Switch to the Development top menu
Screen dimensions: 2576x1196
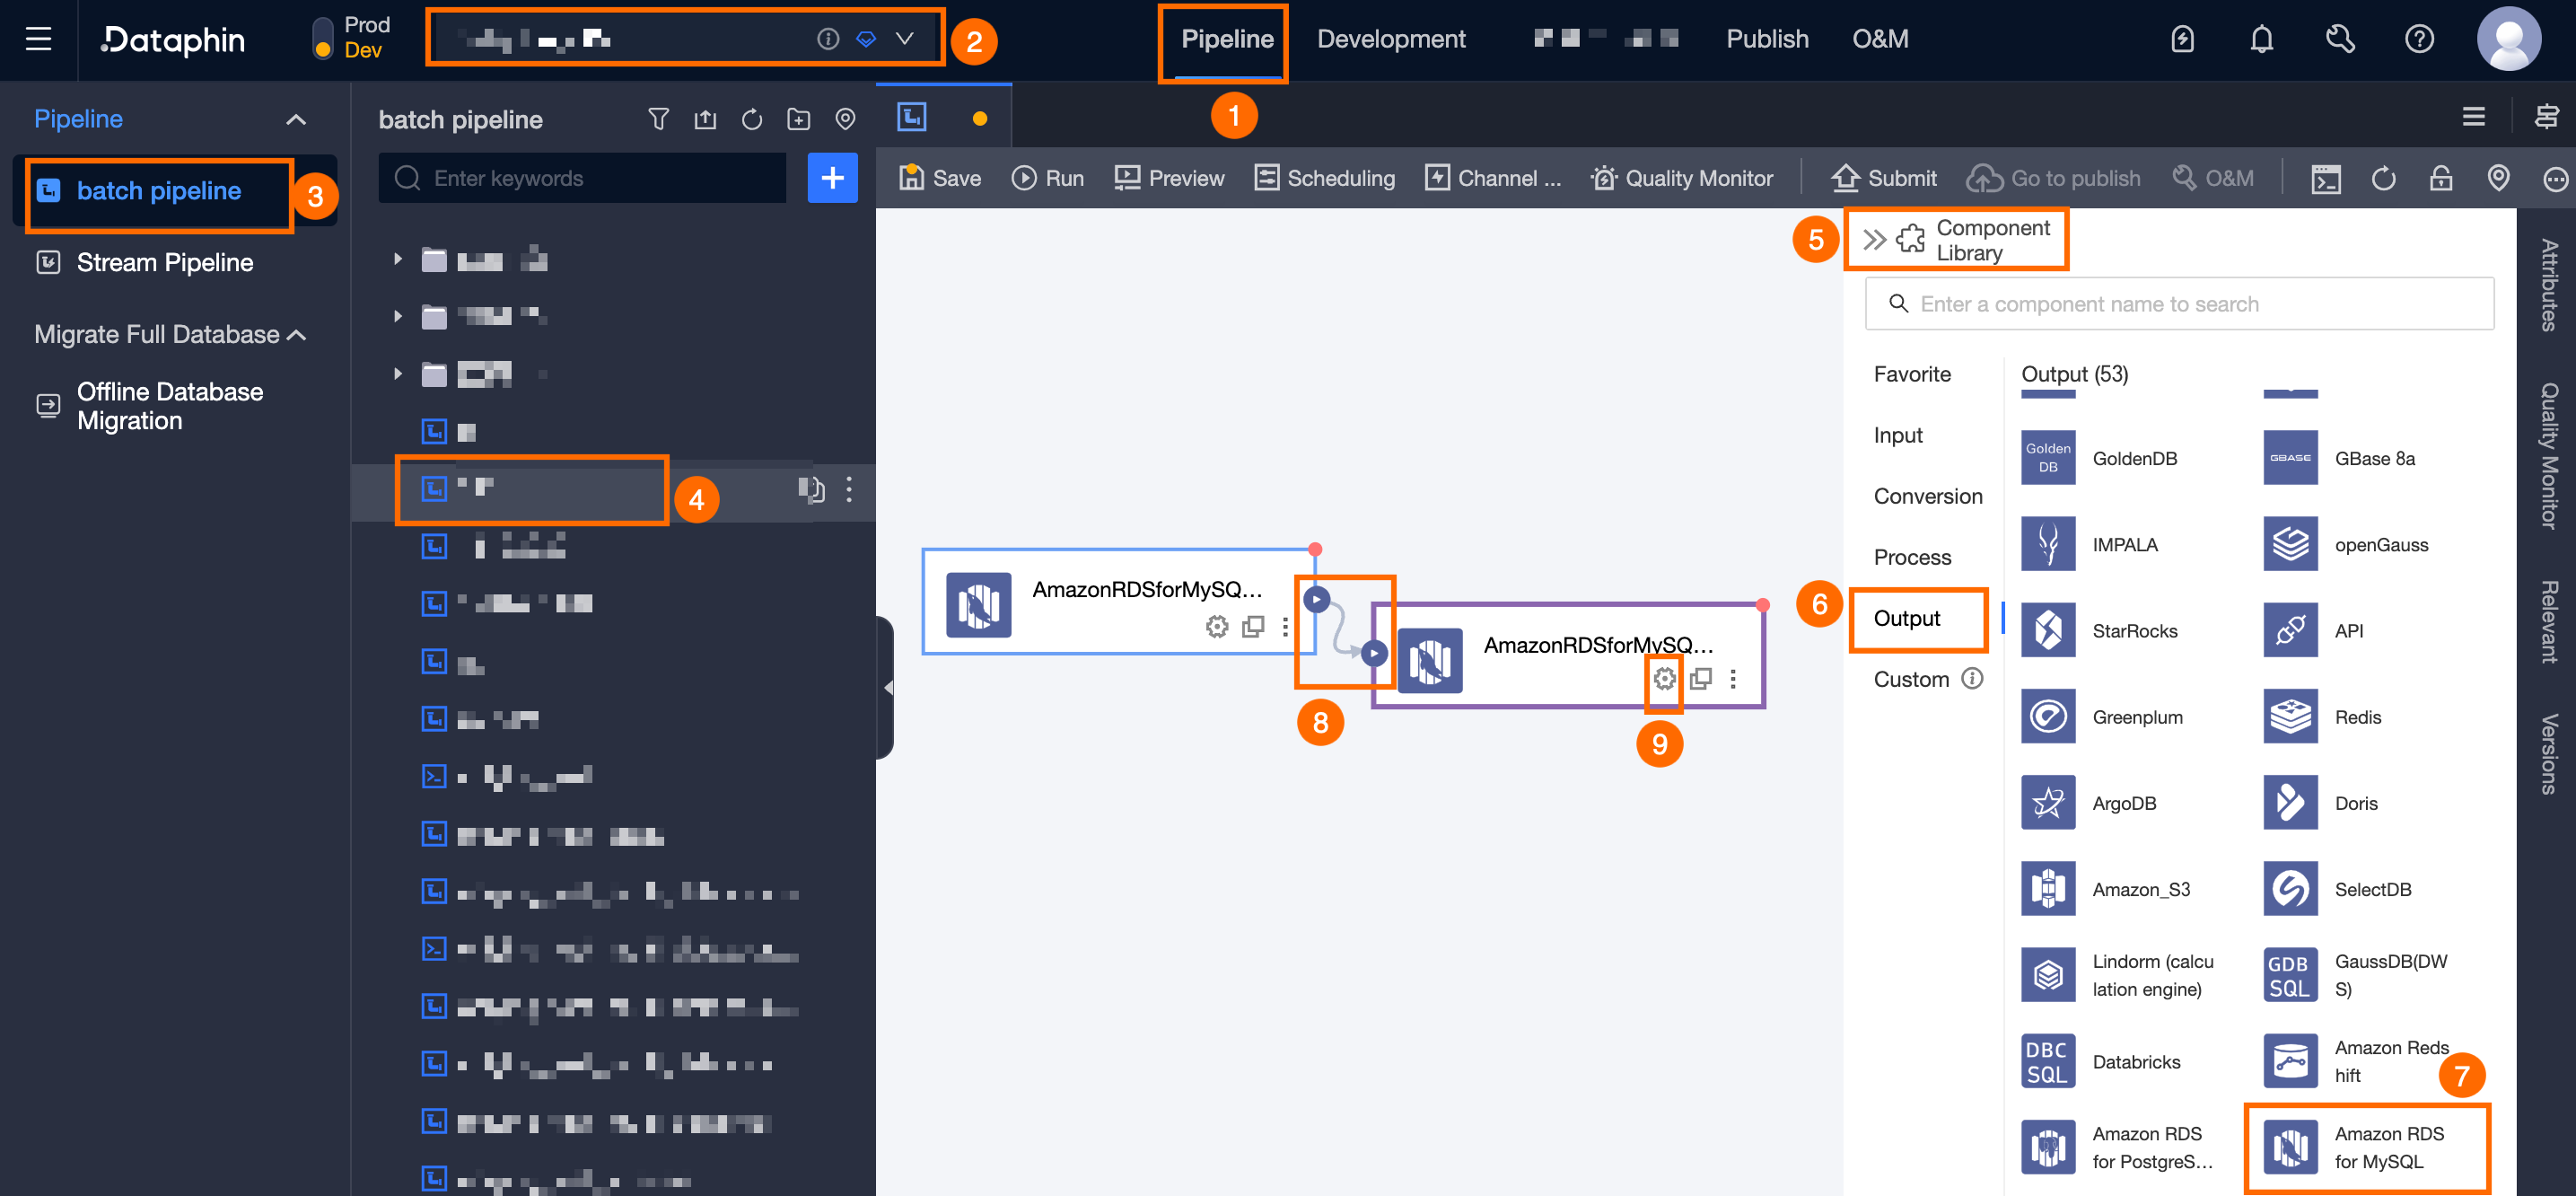point(1390,39)
